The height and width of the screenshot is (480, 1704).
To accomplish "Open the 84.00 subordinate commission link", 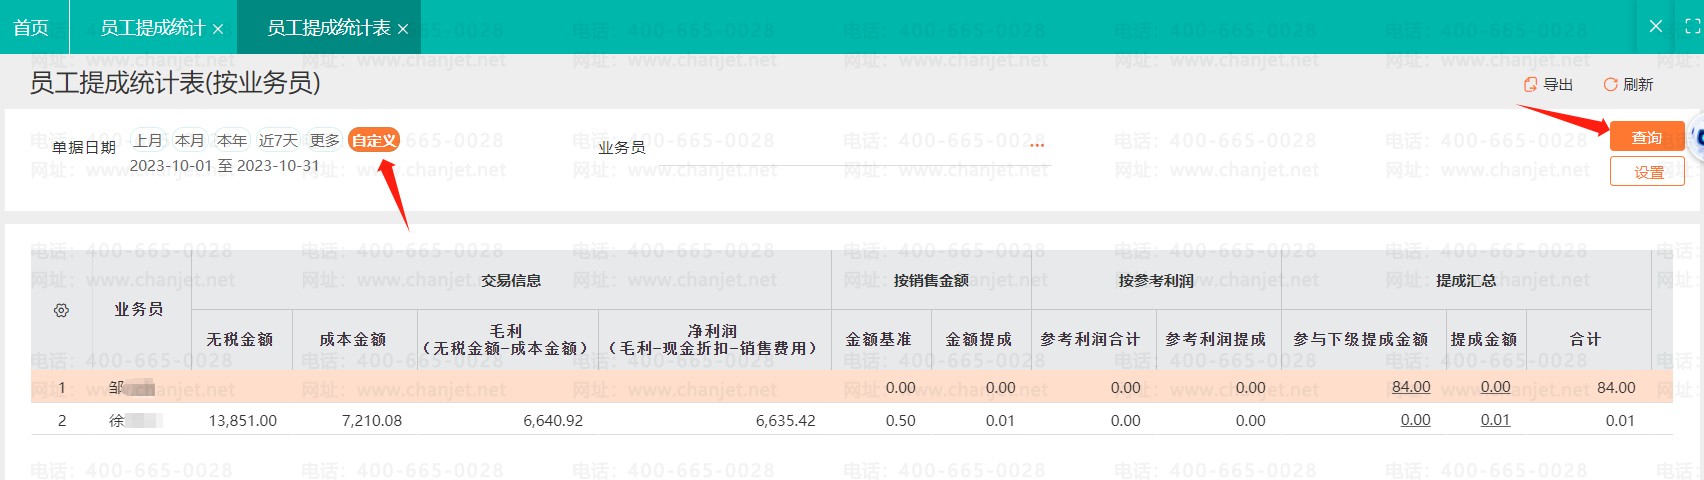I will point(1411,387).
